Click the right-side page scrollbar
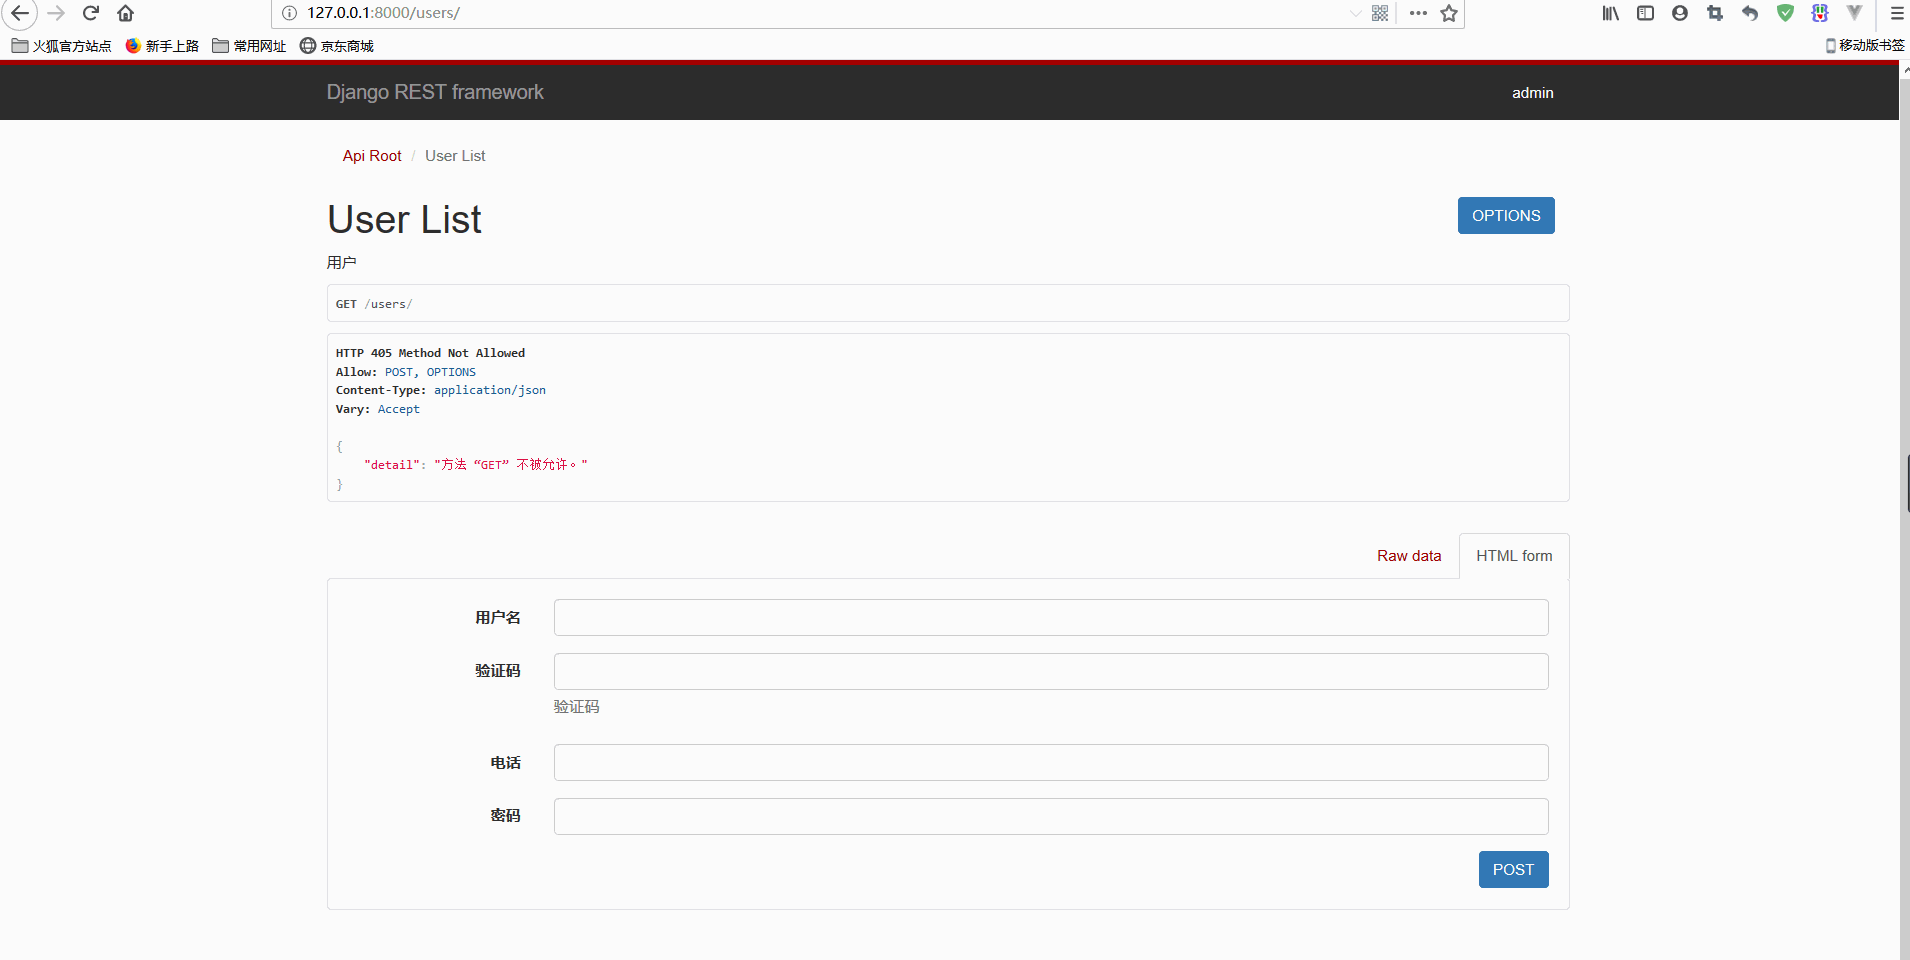The height and width of the screenshot is (960, 1910). tap(1905, 483)
